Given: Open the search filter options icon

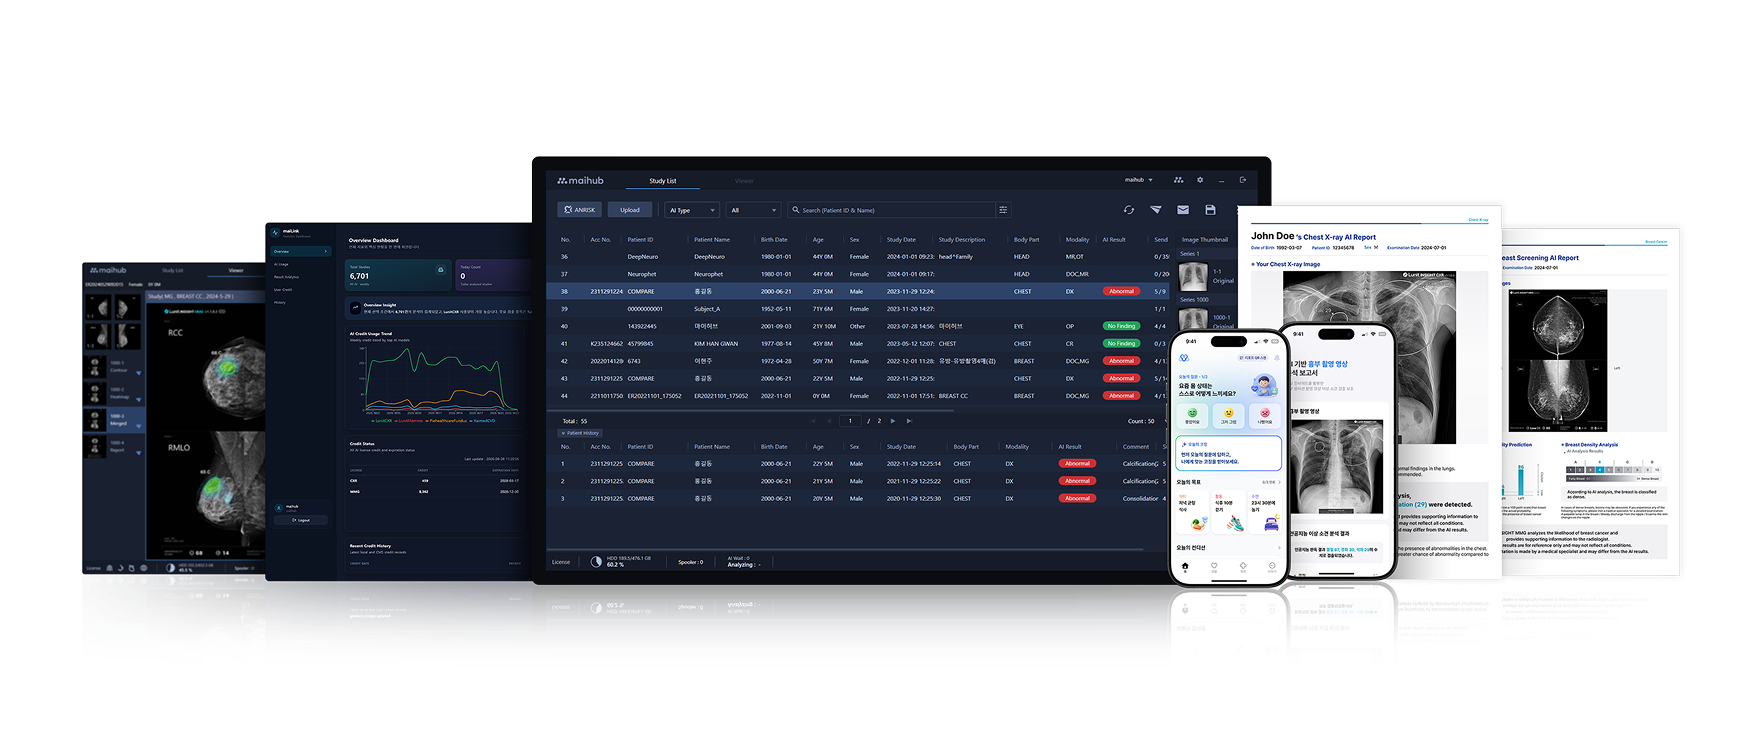Looking at the screenshot, I should point(1003,210).
